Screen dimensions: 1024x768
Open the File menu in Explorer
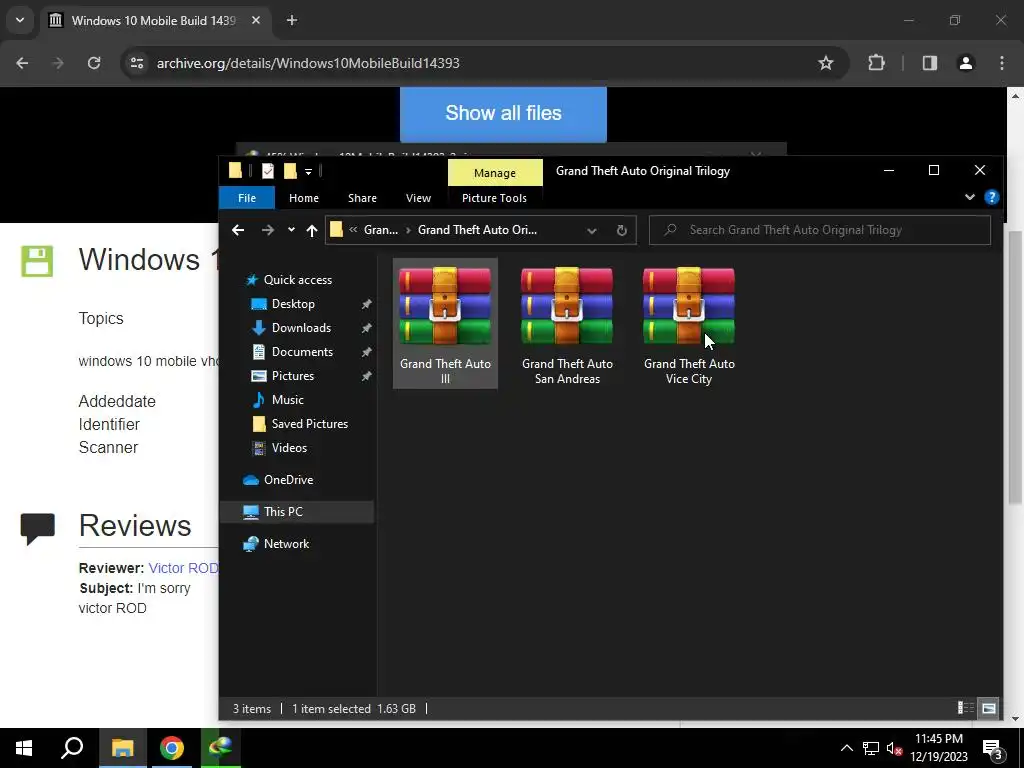pos(247,198)
